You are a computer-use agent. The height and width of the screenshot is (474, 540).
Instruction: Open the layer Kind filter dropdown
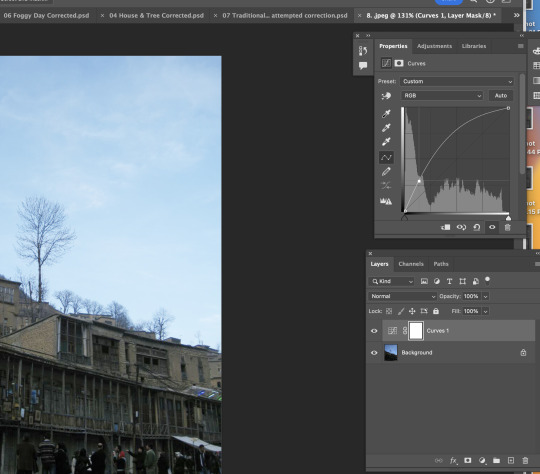pos(391,281)
